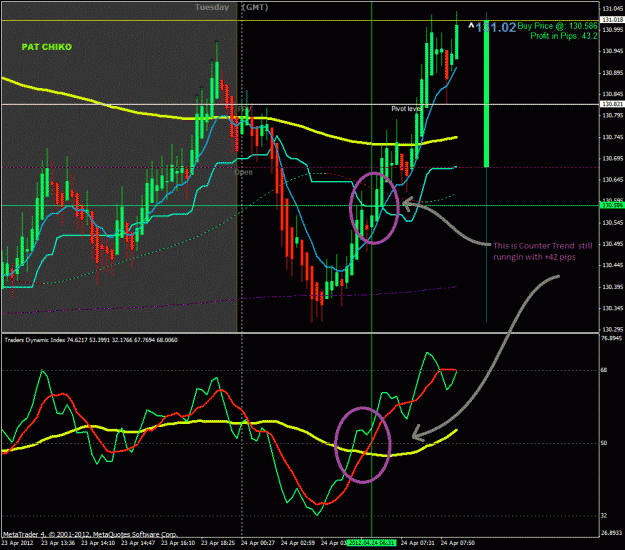This screenshot has width=625, height=550.
Task: Select the 131.045 price scale value
Action: (x=613, y=8)
